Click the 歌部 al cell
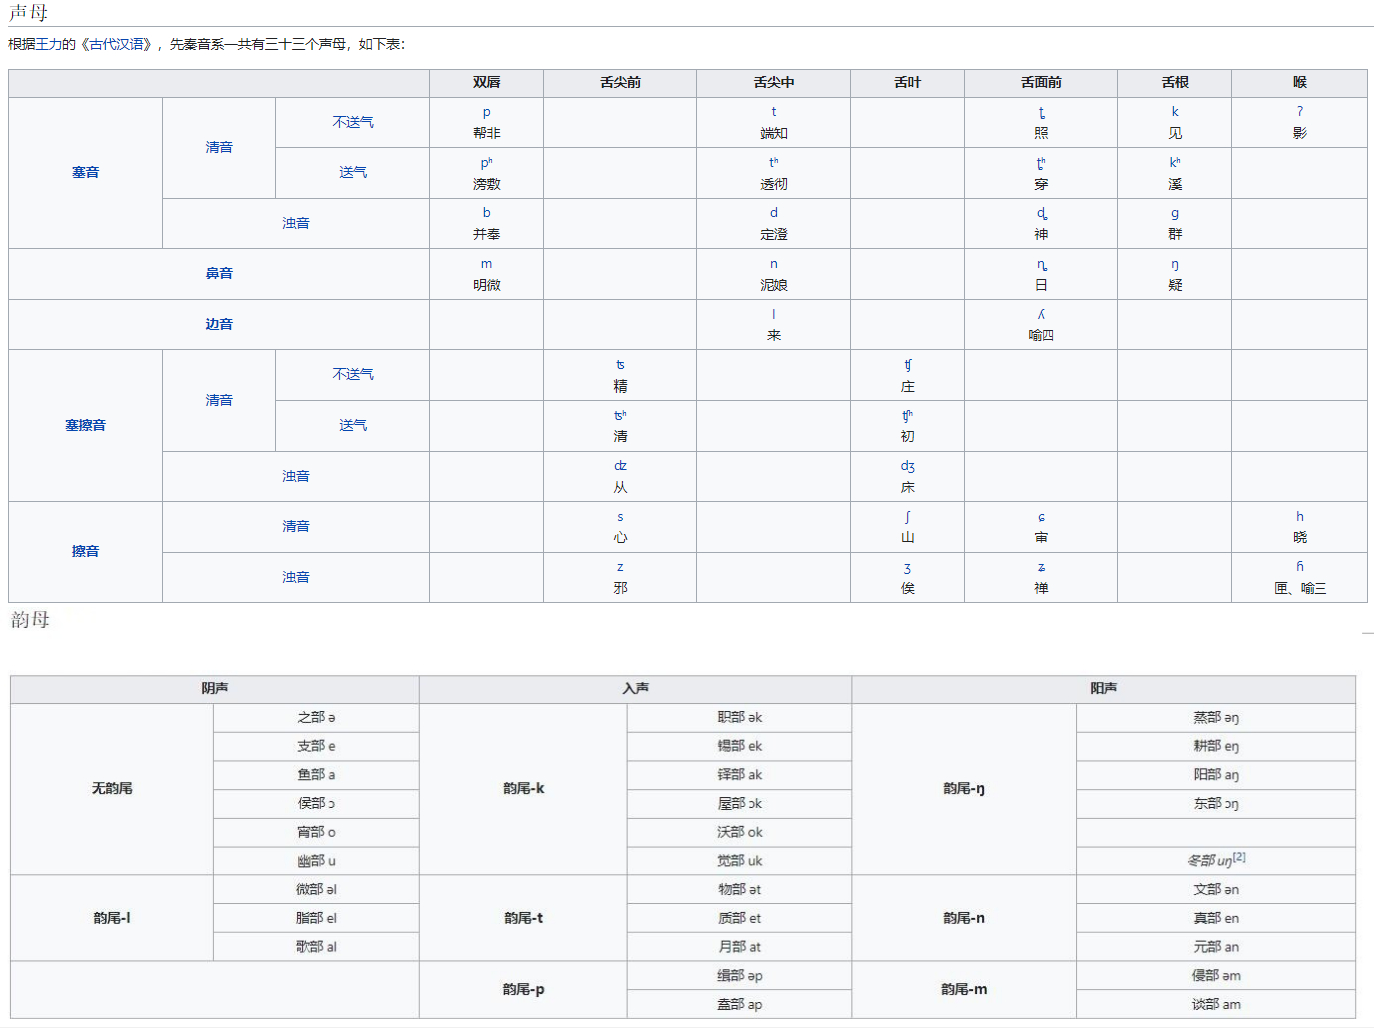Image resolution: width=1374 pixels, height=1028 pixels. pos(316,947)
